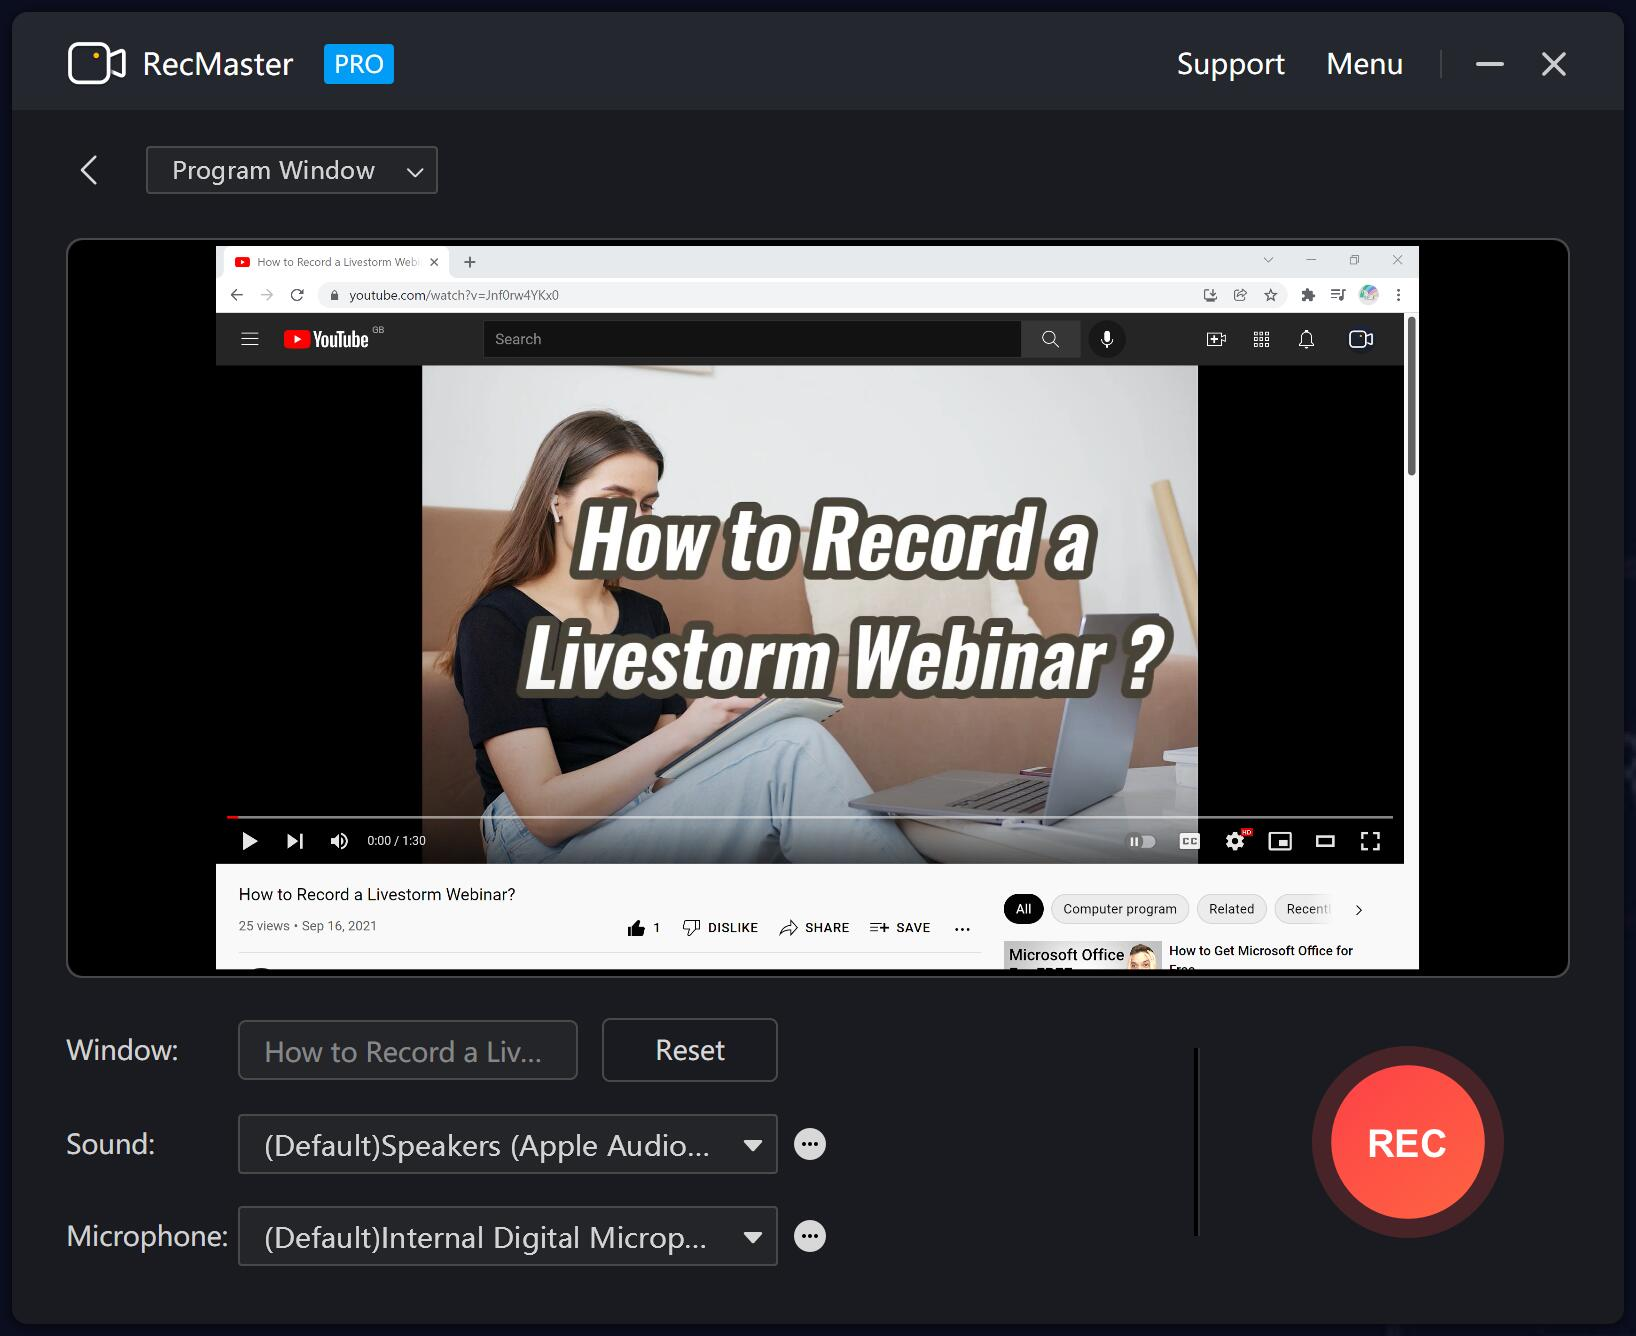Click Chrome install app icon
This screenshot has height=1336, width=1636.
[x=1210, y=295]
